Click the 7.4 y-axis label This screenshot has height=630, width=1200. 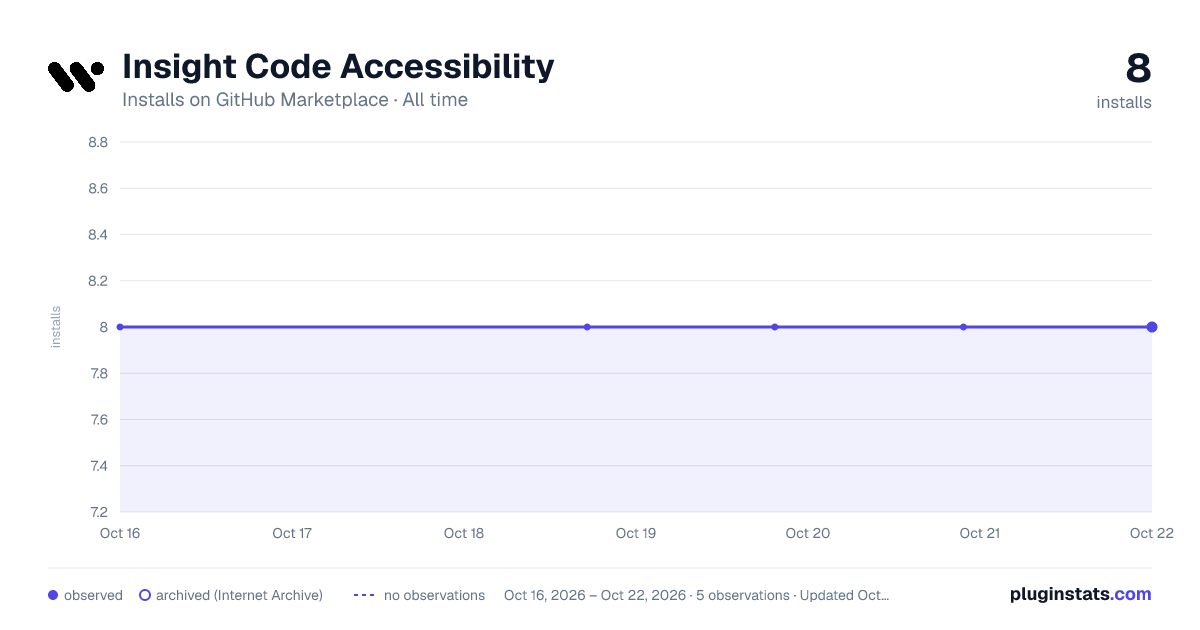pos(98,466)
